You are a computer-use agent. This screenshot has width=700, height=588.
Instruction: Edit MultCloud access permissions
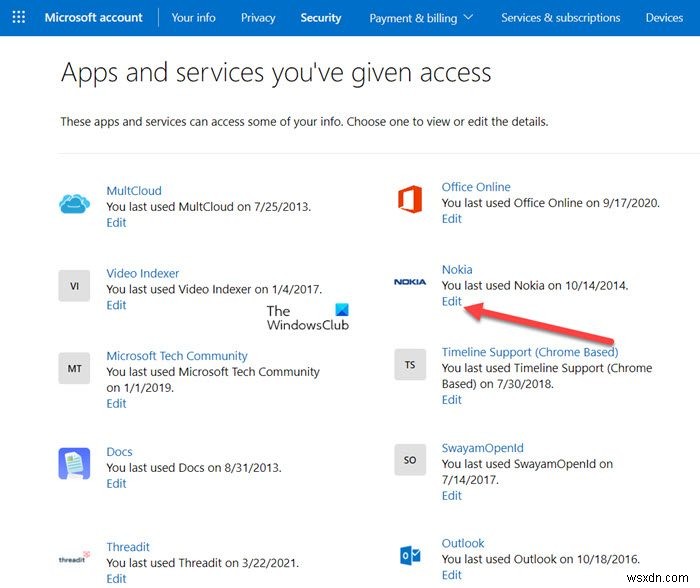116,222
